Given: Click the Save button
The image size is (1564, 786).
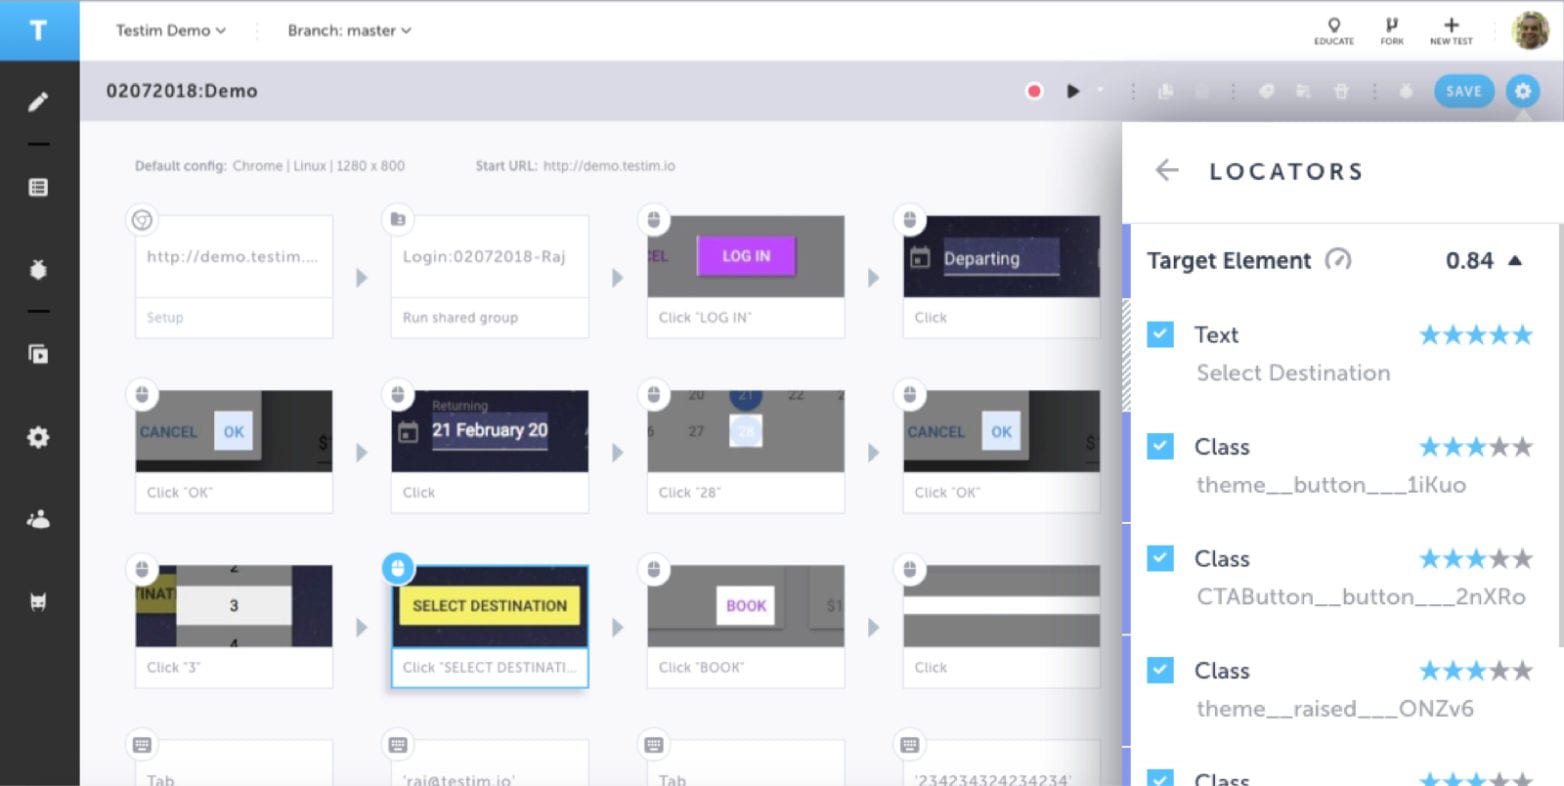Looking at the screenshot, I should click(x=1463, y=91).
